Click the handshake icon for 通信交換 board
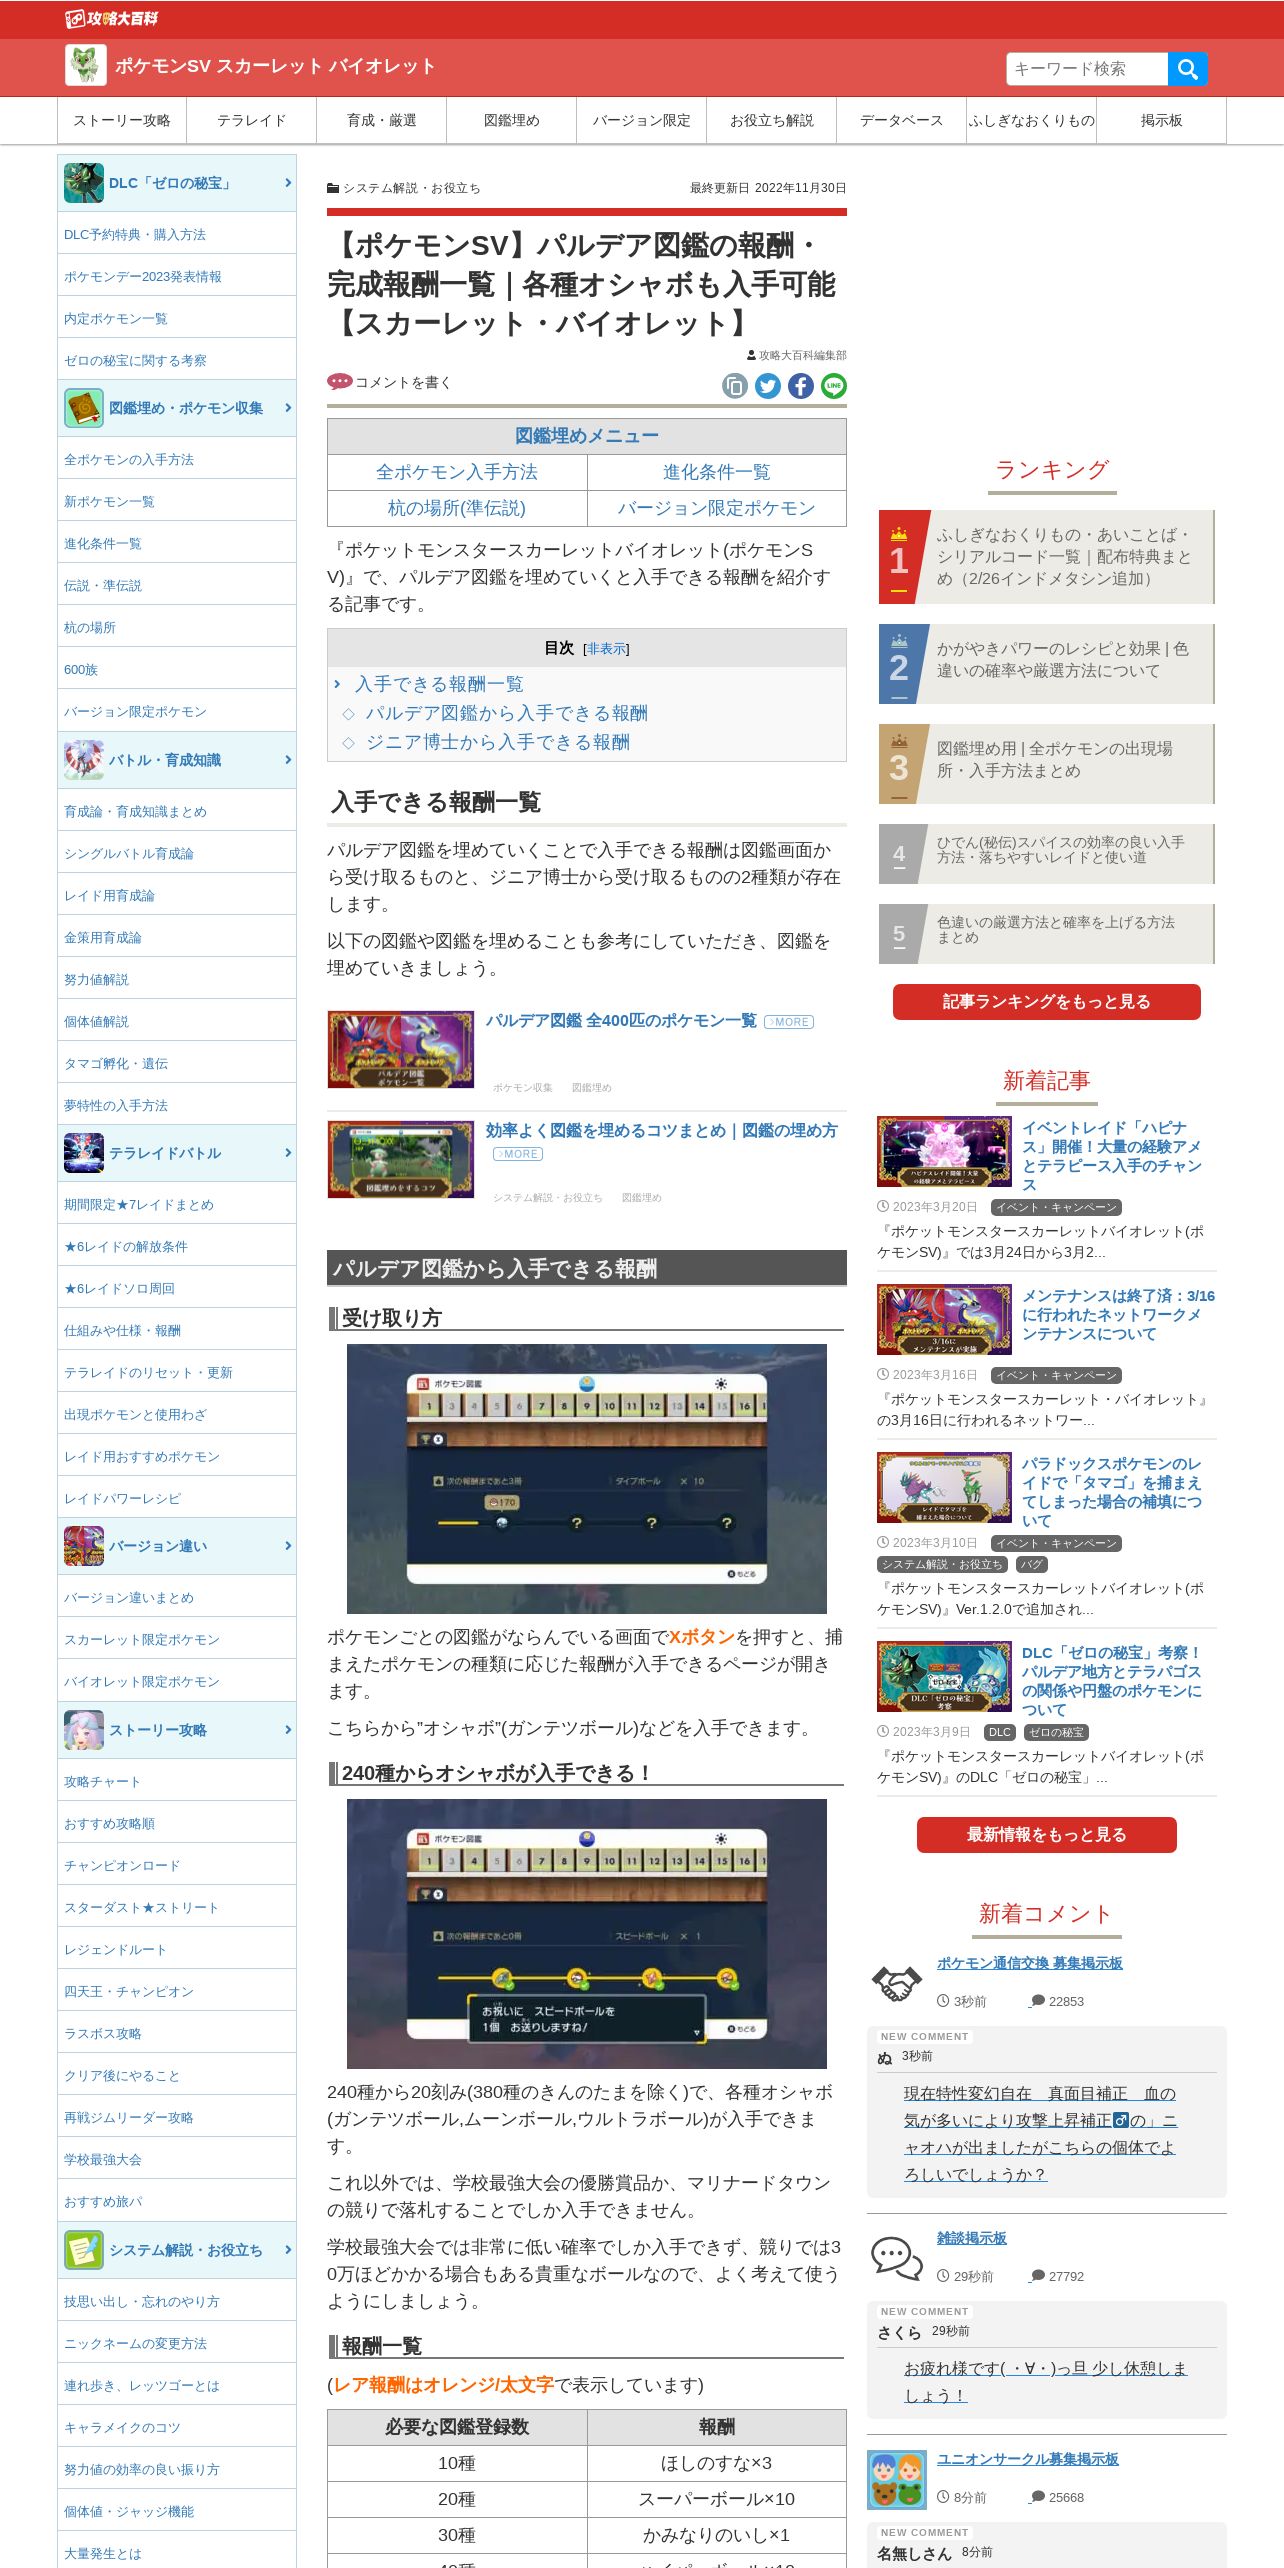 pos(896,1982)
